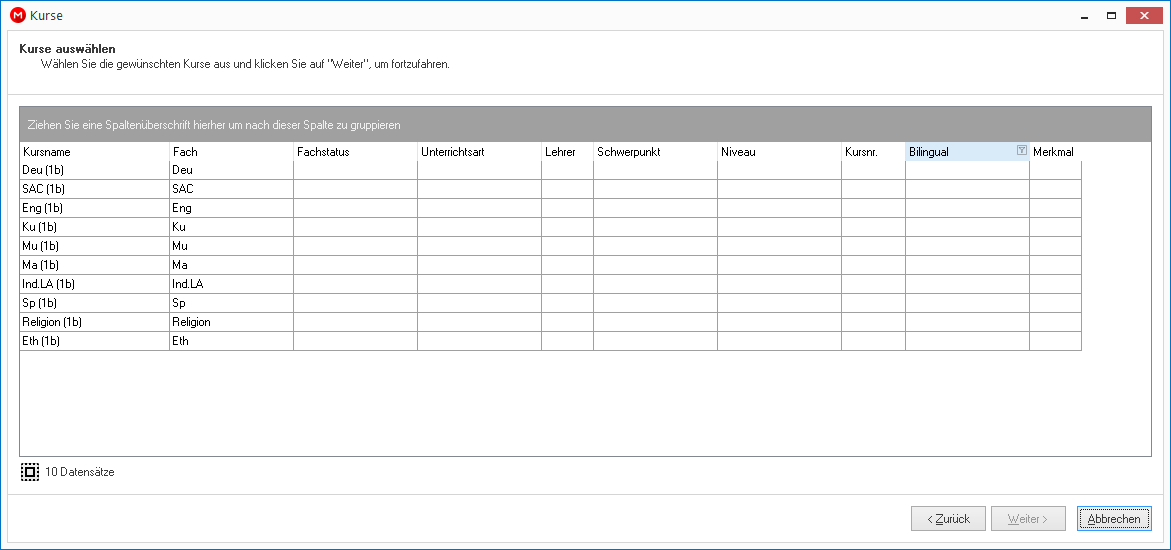The image size is (1171, 550).
Task: Click the Schwerpunkt column header
Action: click(x=656, y=152)
